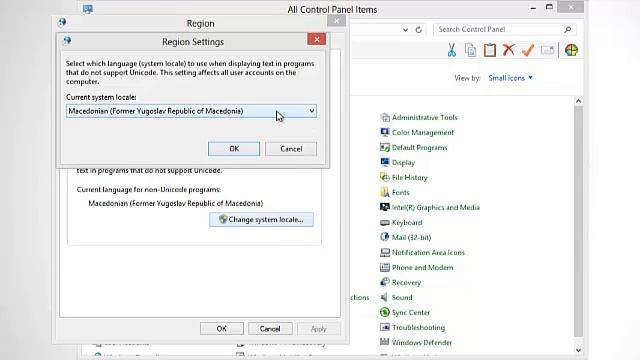Screen dimensions: 640x360
Task: Maximize the All Control Panel Items window
Action: coord(549,7)
